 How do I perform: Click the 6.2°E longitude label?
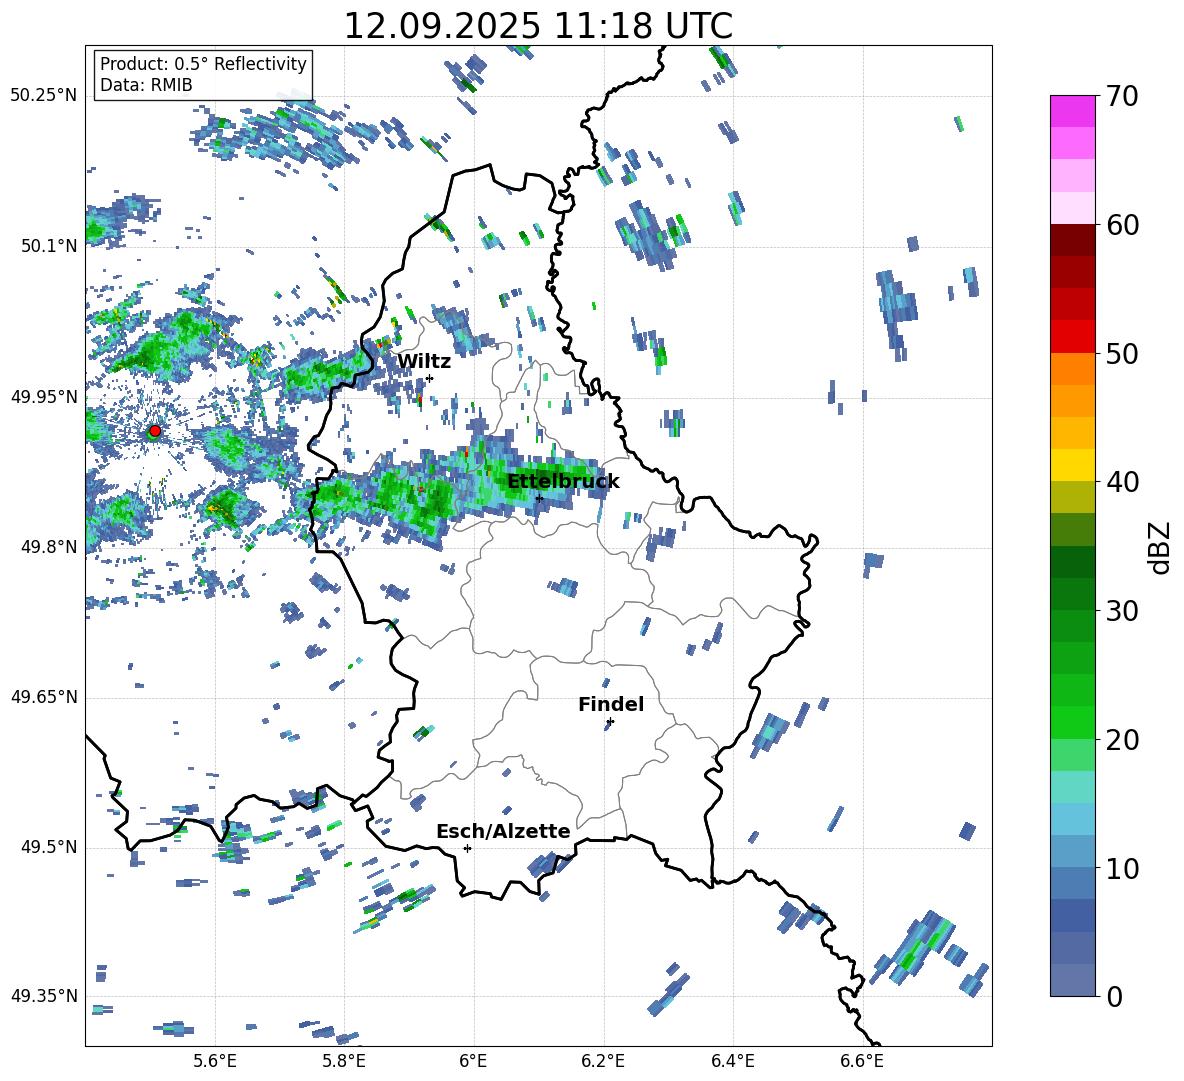(x=603, y=1061)
